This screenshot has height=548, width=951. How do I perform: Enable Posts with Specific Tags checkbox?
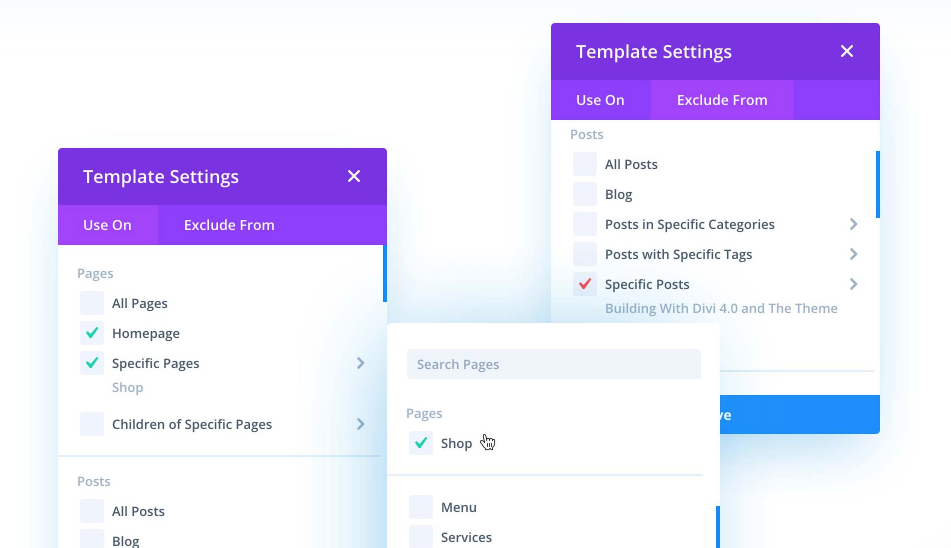[x=585, y=254]
